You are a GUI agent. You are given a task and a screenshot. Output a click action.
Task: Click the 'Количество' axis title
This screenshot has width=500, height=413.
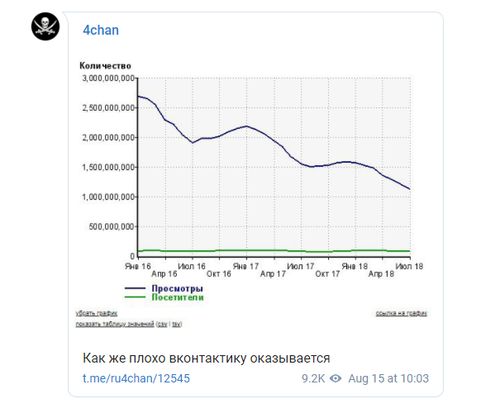(x=105, y=66)
